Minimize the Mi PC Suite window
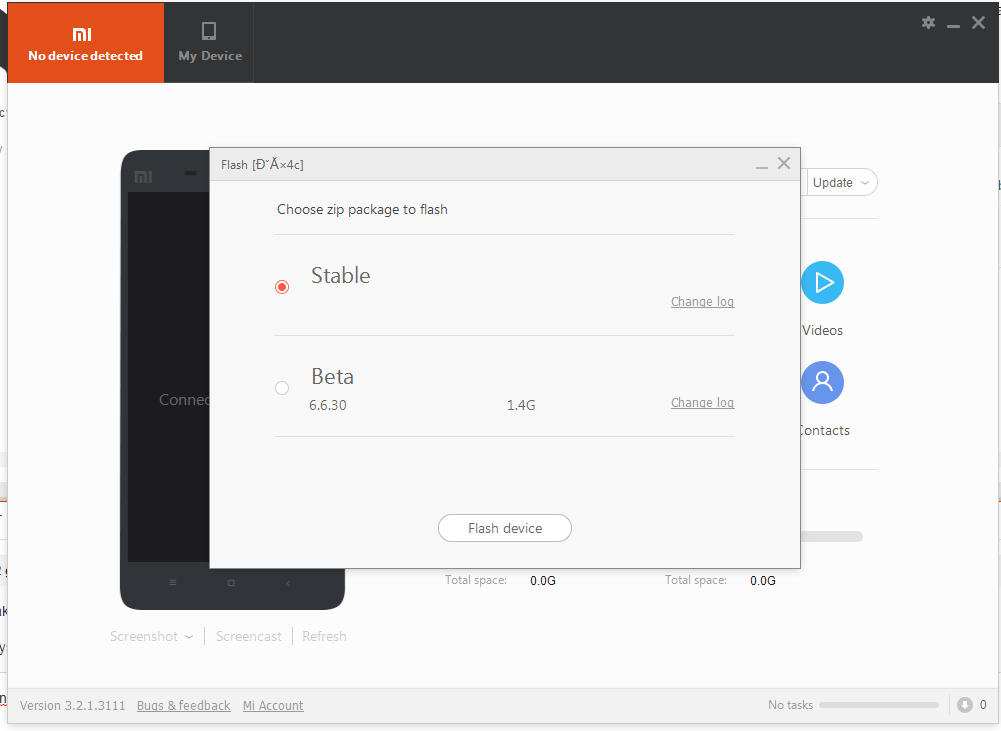 (x=953, y=23)
